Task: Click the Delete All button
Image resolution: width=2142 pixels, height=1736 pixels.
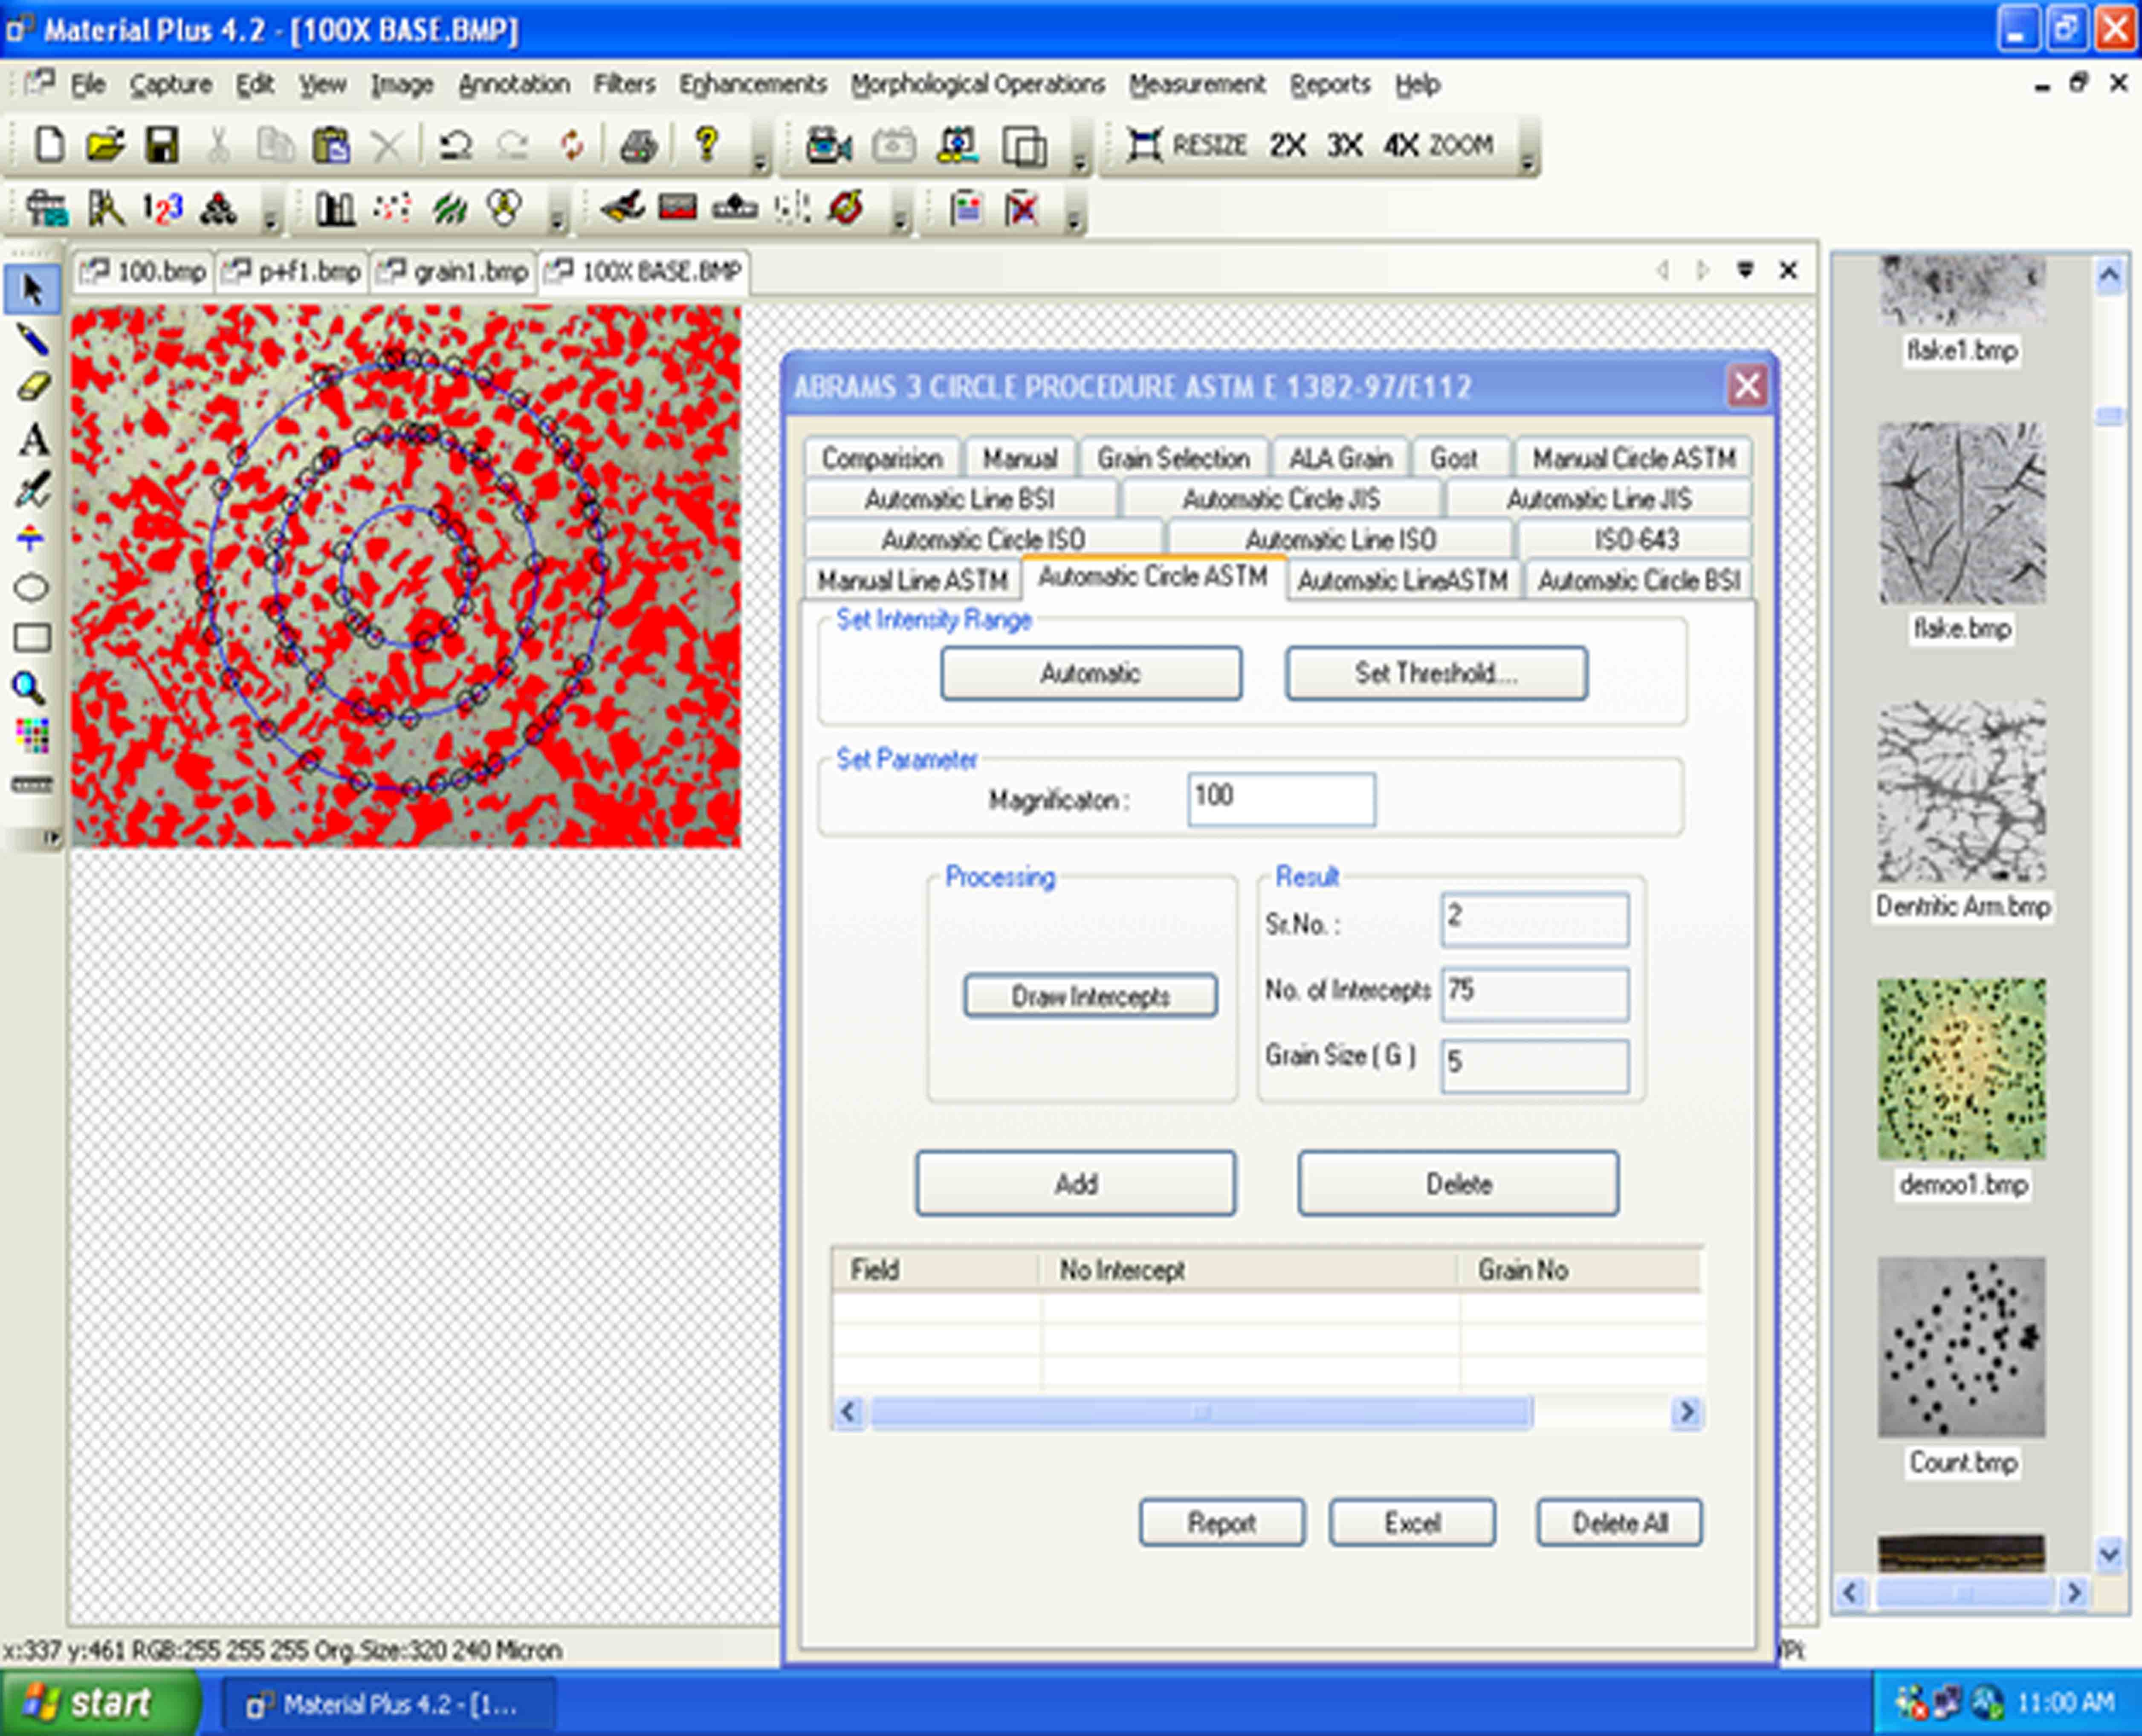Action: [x=1620, y=1523]
